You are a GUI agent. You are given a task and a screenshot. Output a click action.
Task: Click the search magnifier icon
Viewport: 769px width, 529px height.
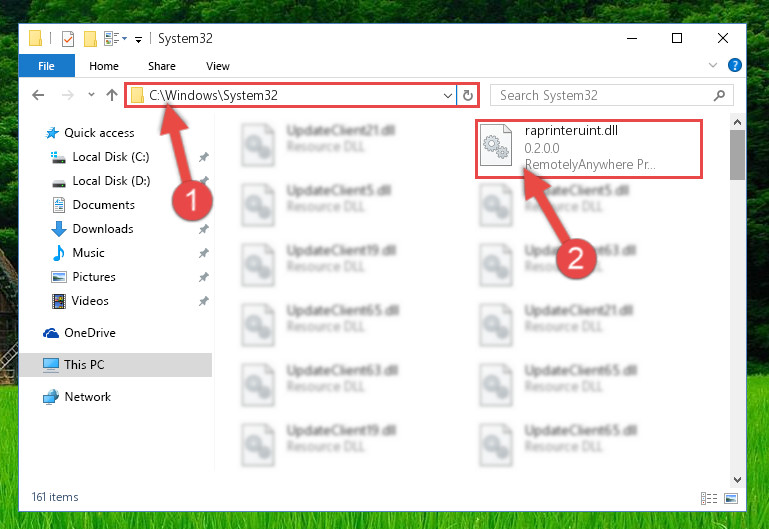[x=719, y=95]
